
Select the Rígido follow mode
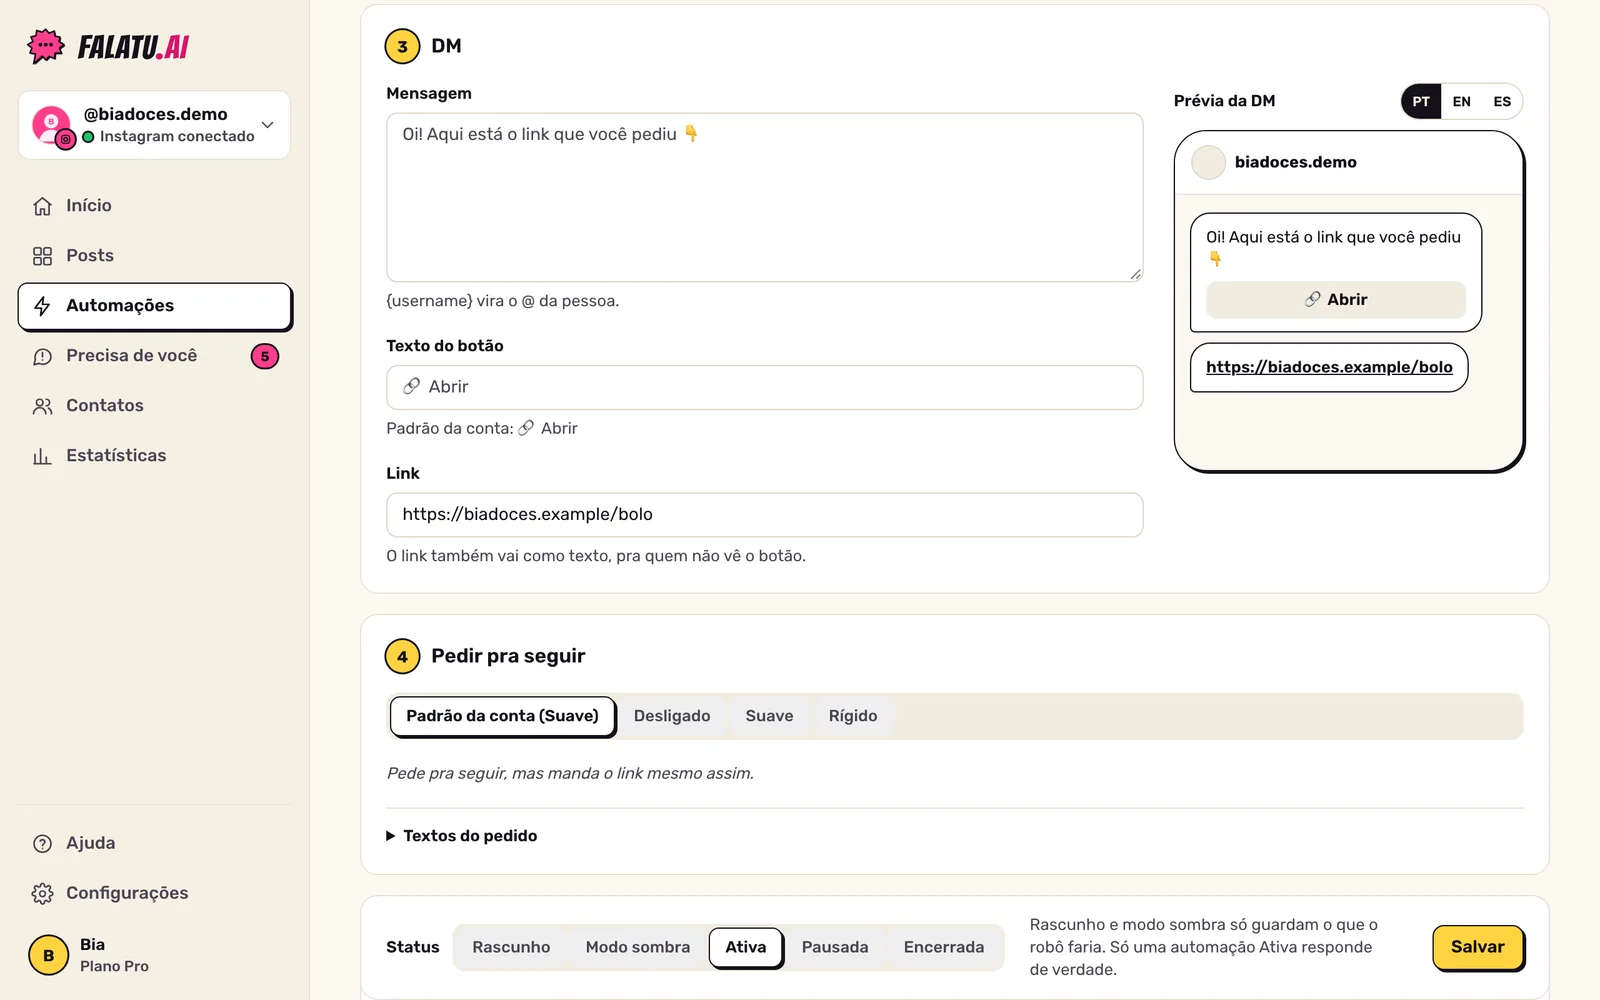(853, 716)
